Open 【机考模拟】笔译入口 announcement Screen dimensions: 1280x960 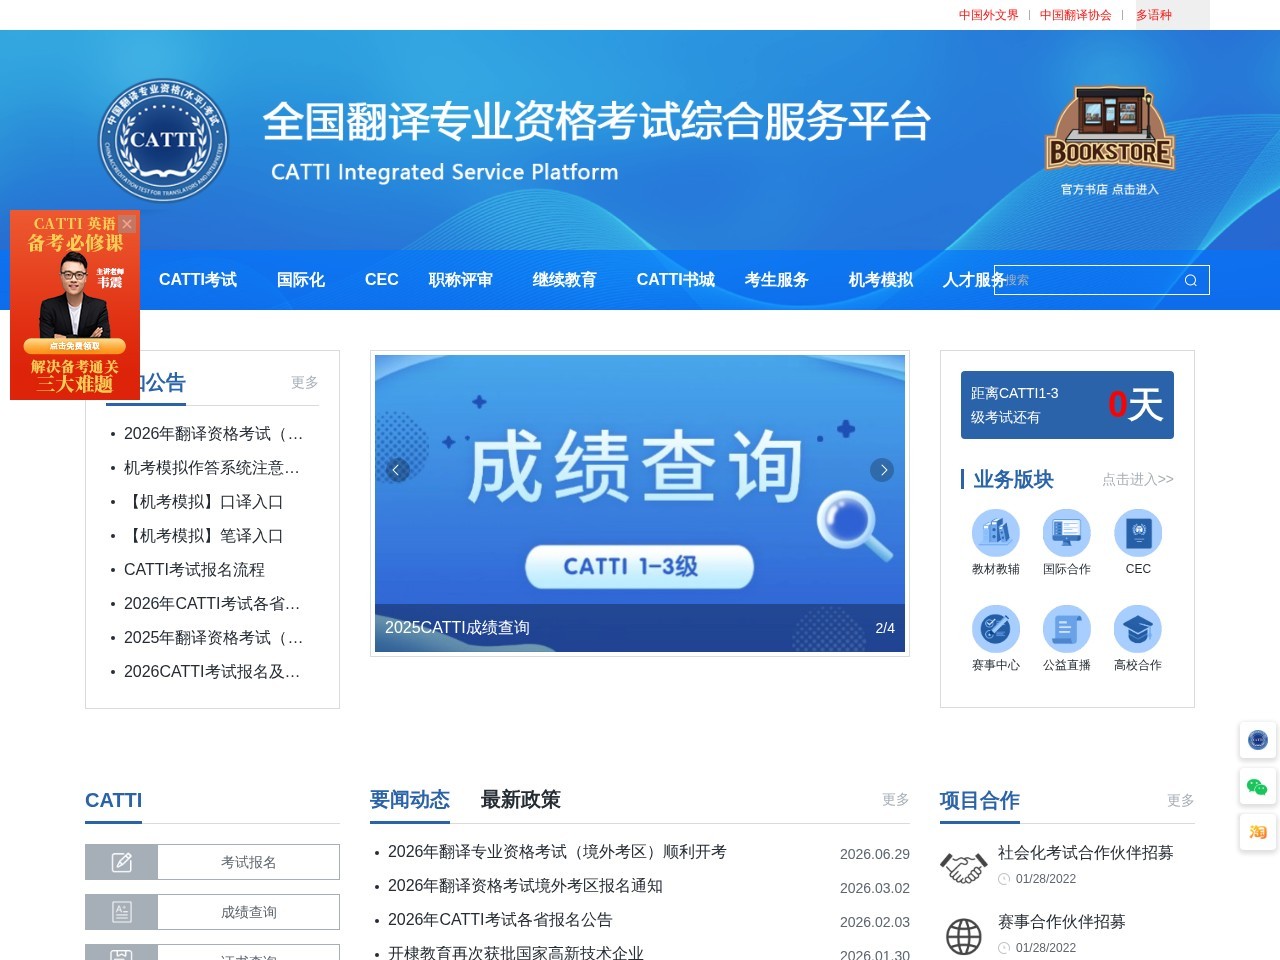coord(204,536)
